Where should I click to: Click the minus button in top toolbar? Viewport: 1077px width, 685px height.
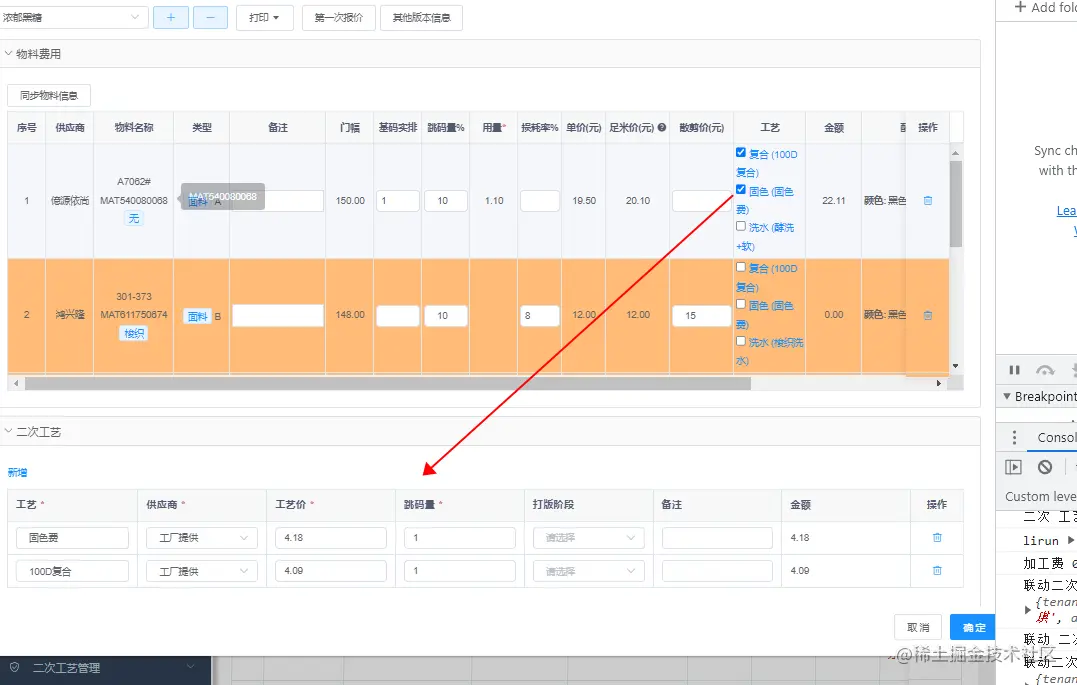coord(210,17)
